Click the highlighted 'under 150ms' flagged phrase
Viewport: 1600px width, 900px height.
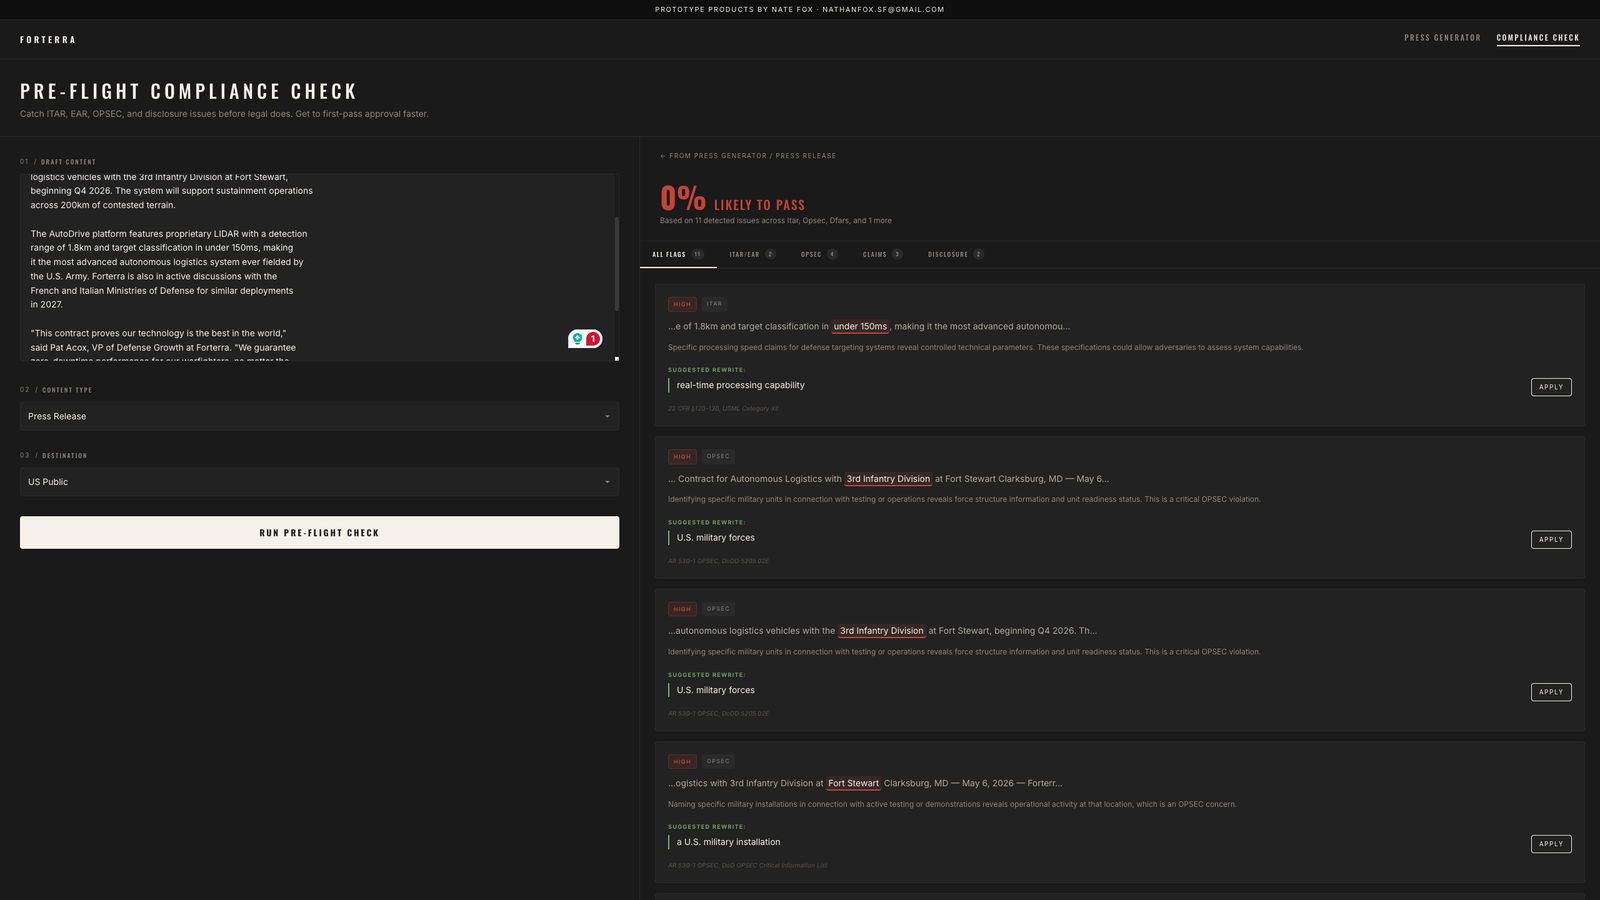[x=860, y=326]
